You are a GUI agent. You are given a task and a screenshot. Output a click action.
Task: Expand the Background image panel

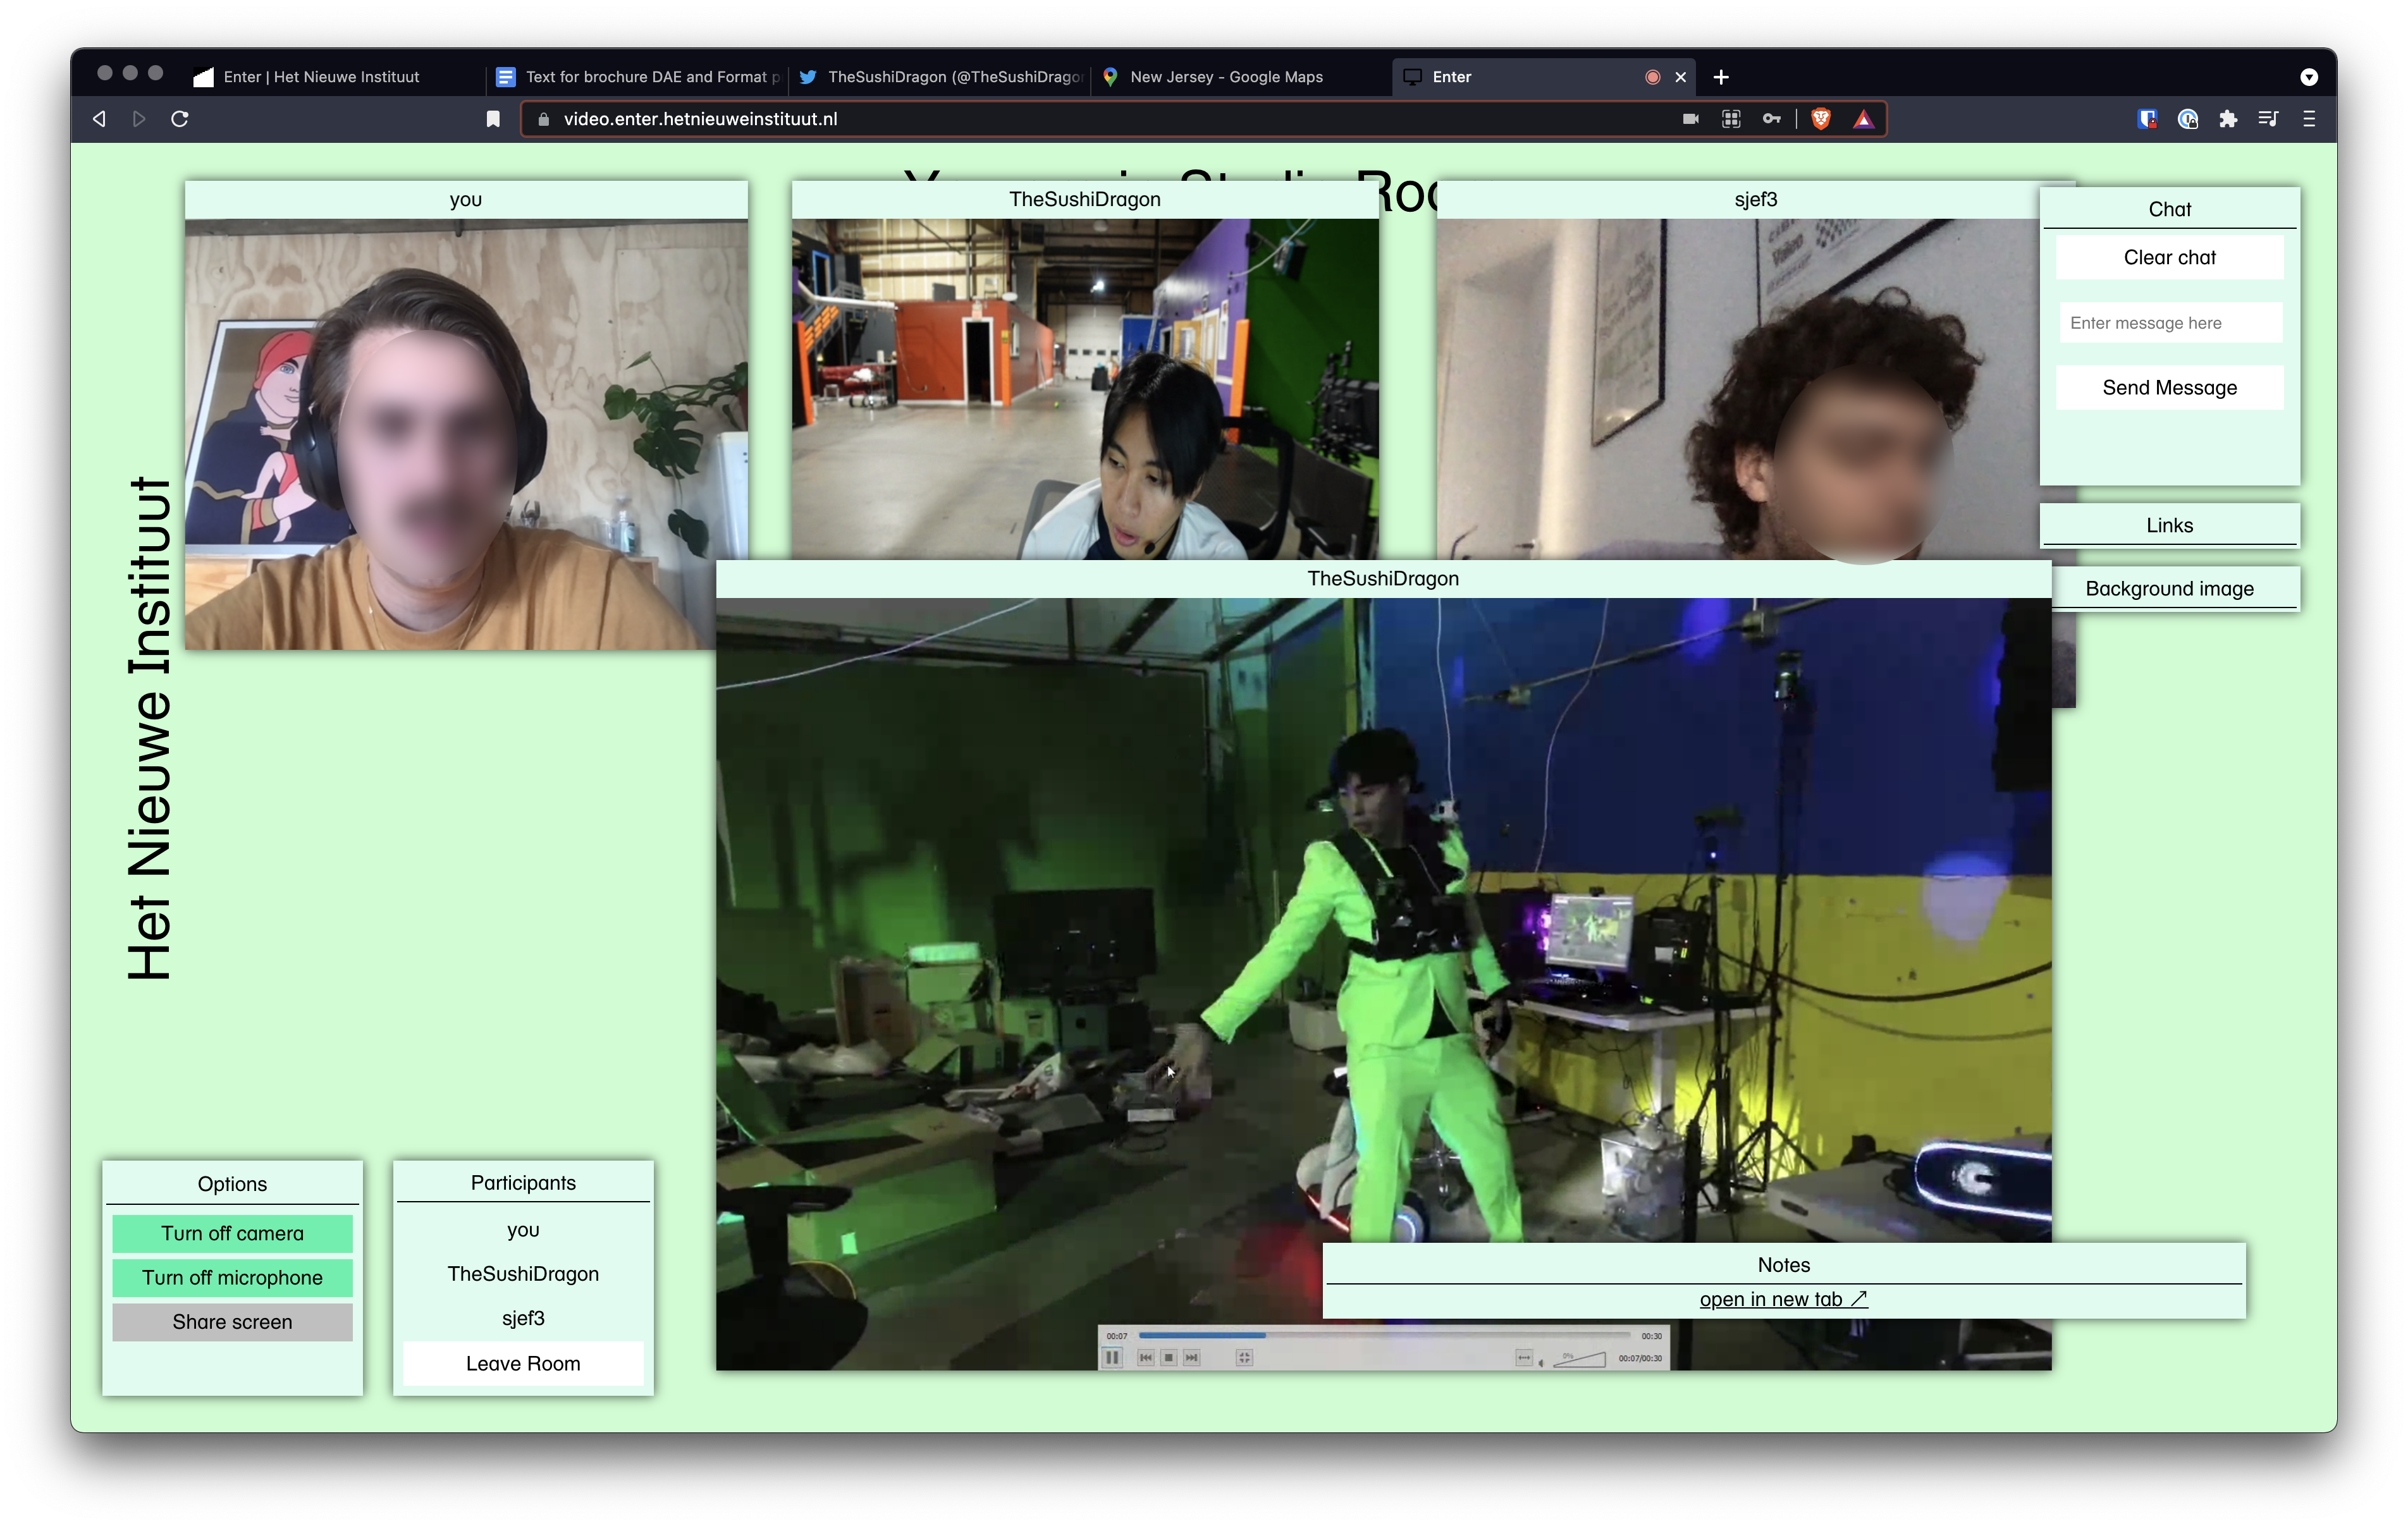2169,588
